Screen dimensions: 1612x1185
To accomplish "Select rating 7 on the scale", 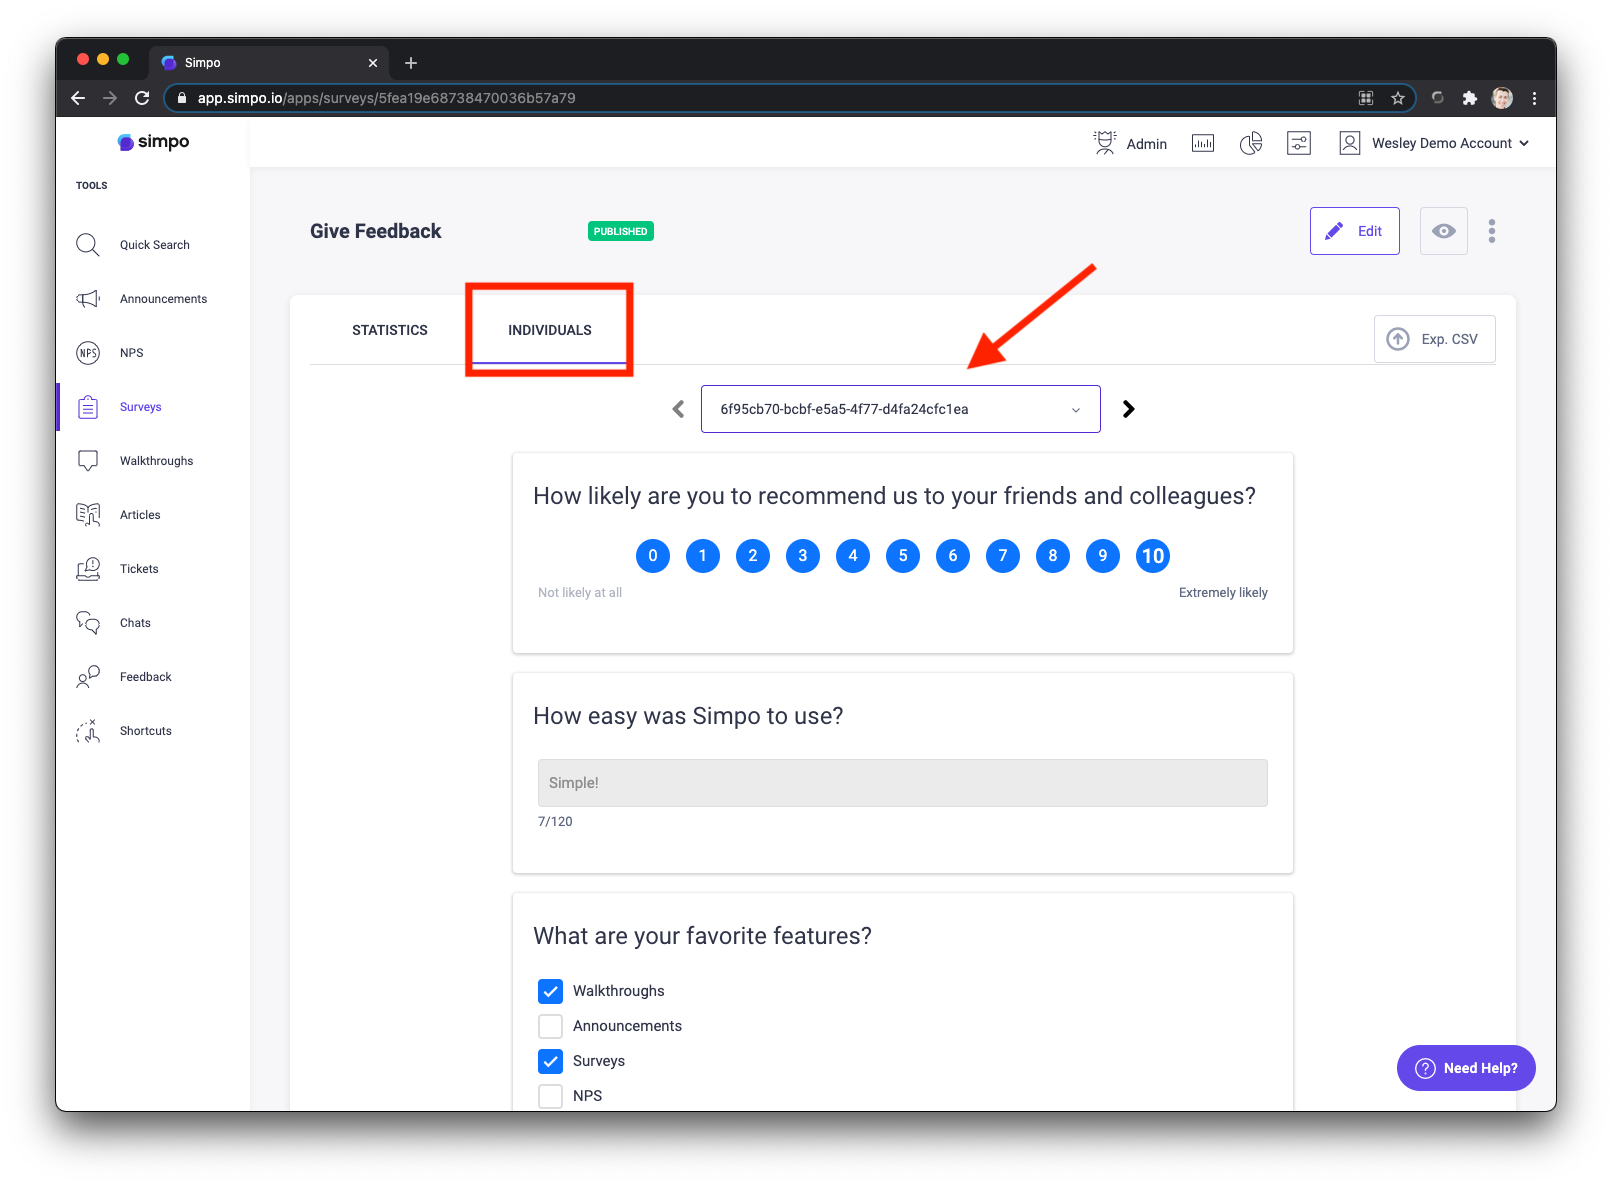I will pyautogui.click(x=1003, y=556).
